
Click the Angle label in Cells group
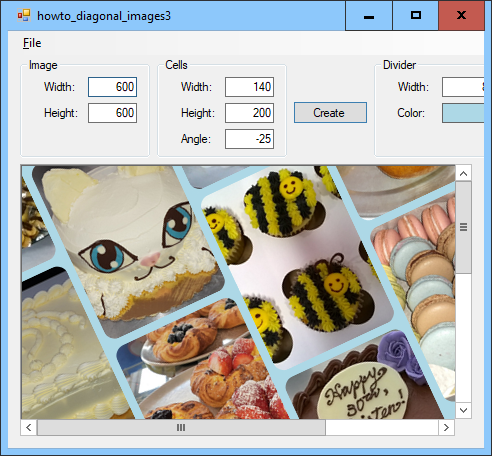196,139
